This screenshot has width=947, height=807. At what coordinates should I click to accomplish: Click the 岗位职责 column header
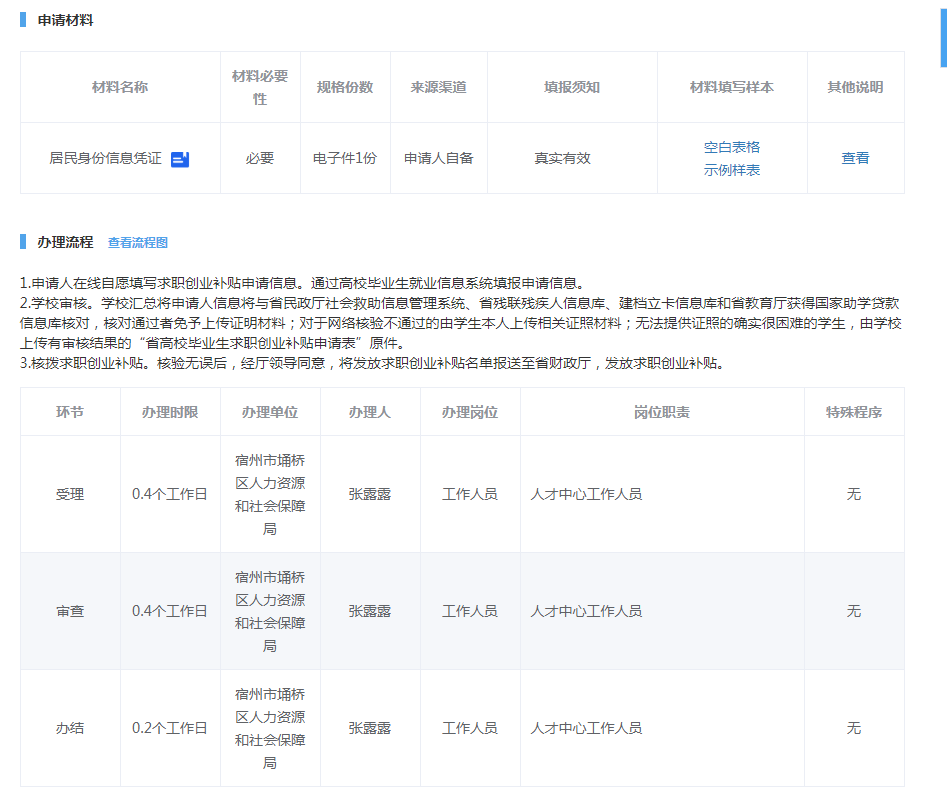661,412
